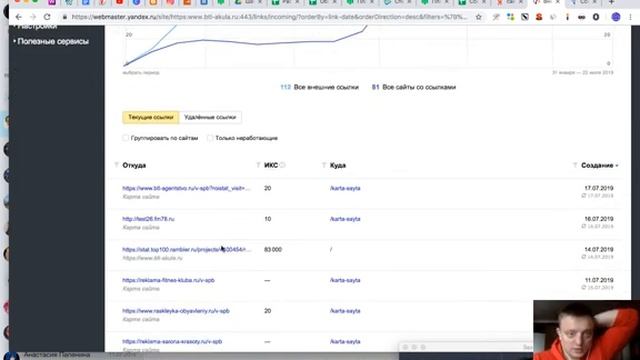
Task: Open the red S browser extension
Action: pyautogui.click(x=539, y=17)
